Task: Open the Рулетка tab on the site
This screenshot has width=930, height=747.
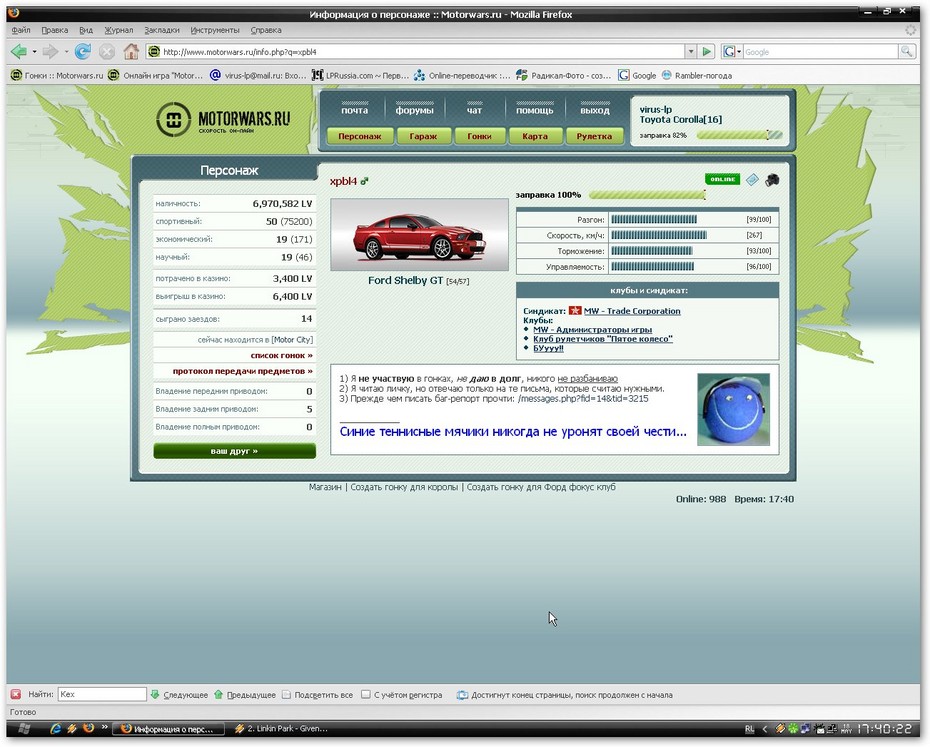Action: coord(594,136)
